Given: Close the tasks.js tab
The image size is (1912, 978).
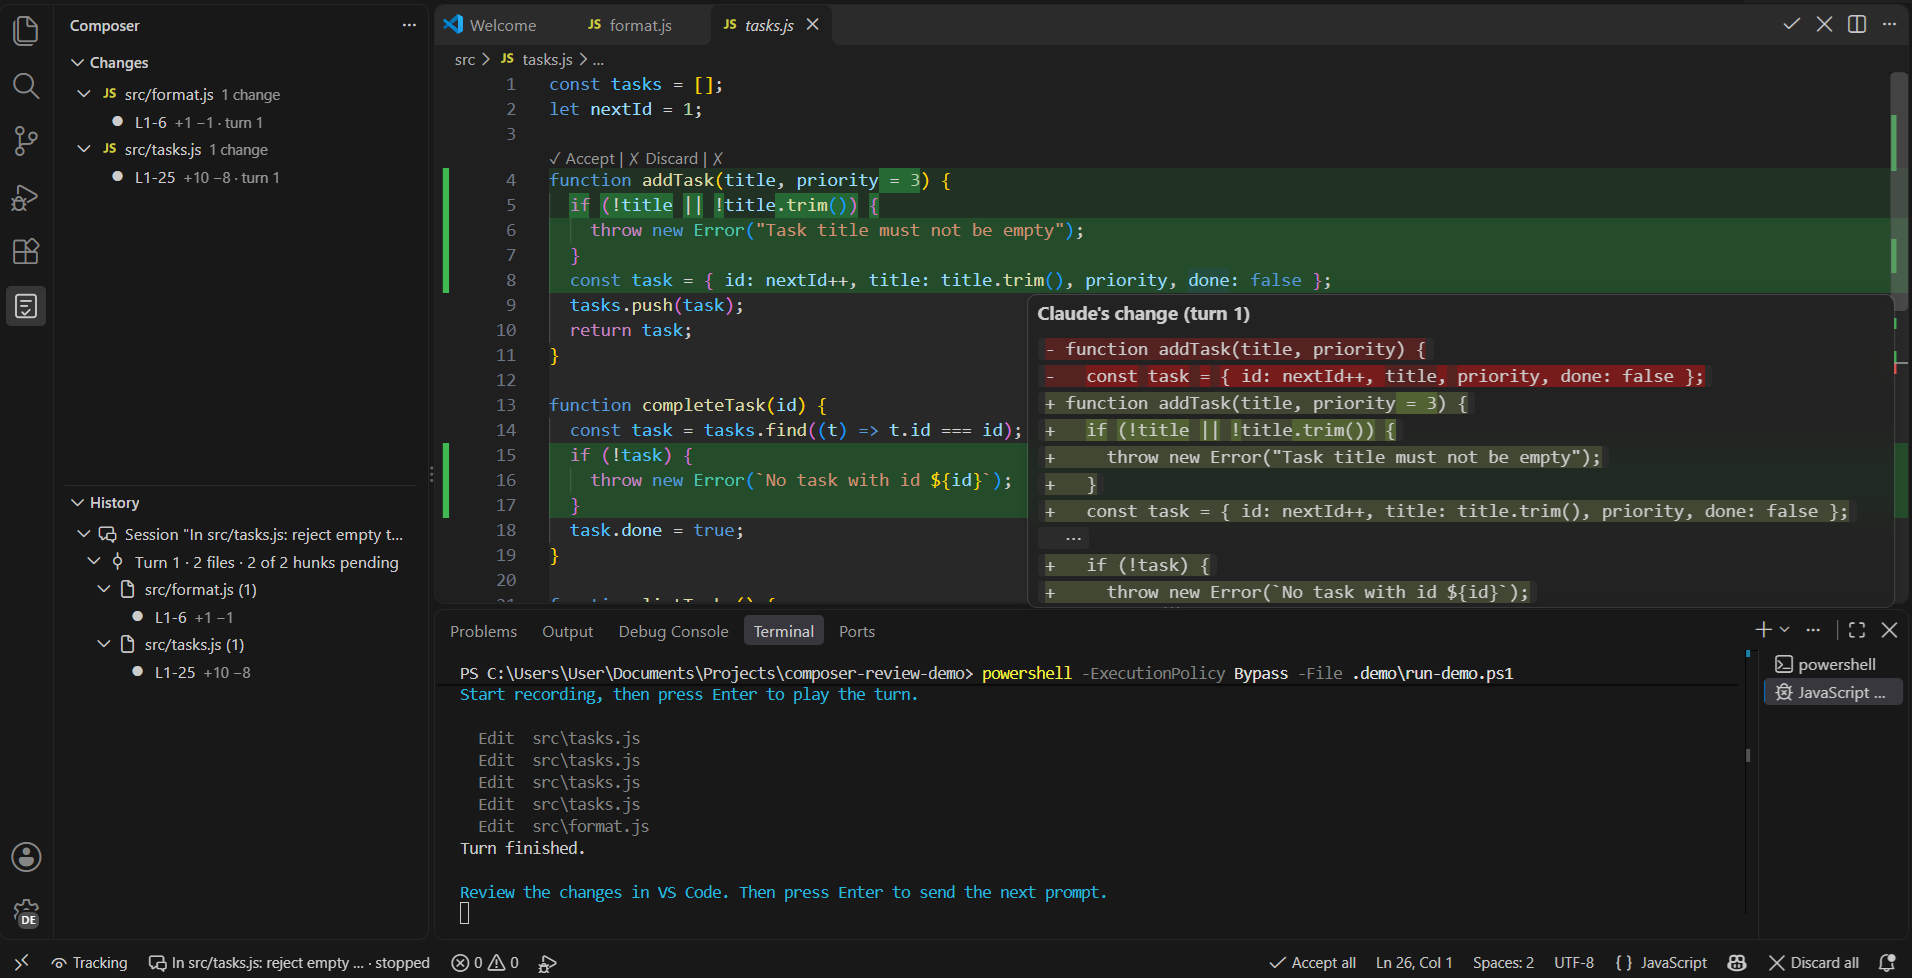Looking at the screenshot, I should 812,24.
